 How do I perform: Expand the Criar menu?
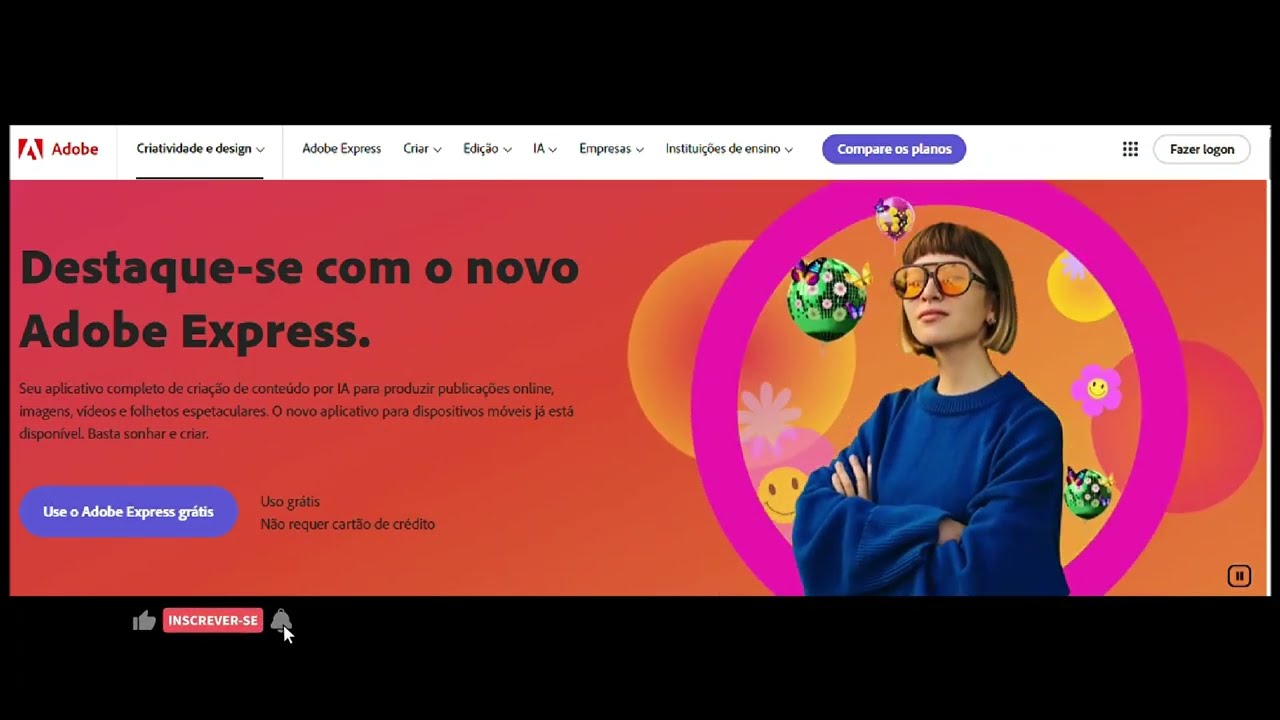coord(422,149)
